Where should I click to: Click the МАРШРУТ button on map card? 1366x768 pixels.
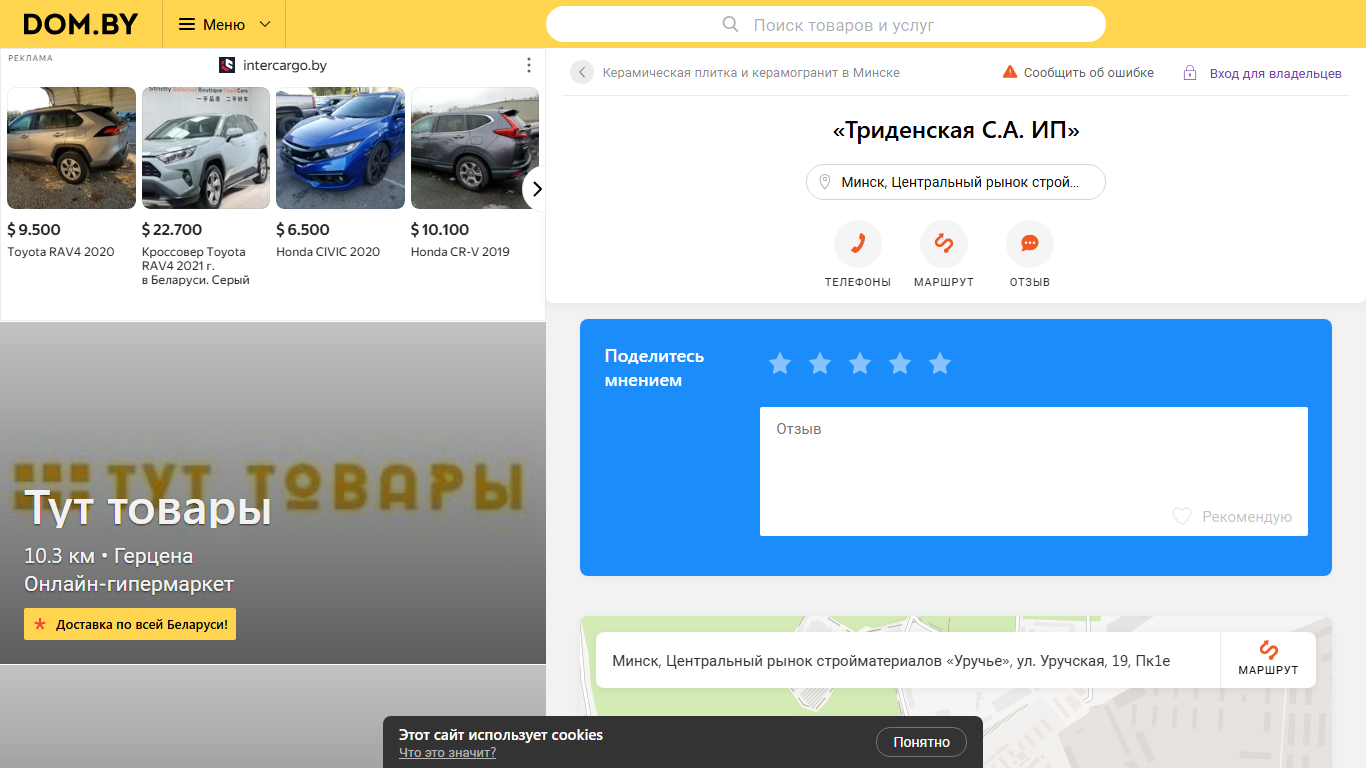[x=1268, y=660]
